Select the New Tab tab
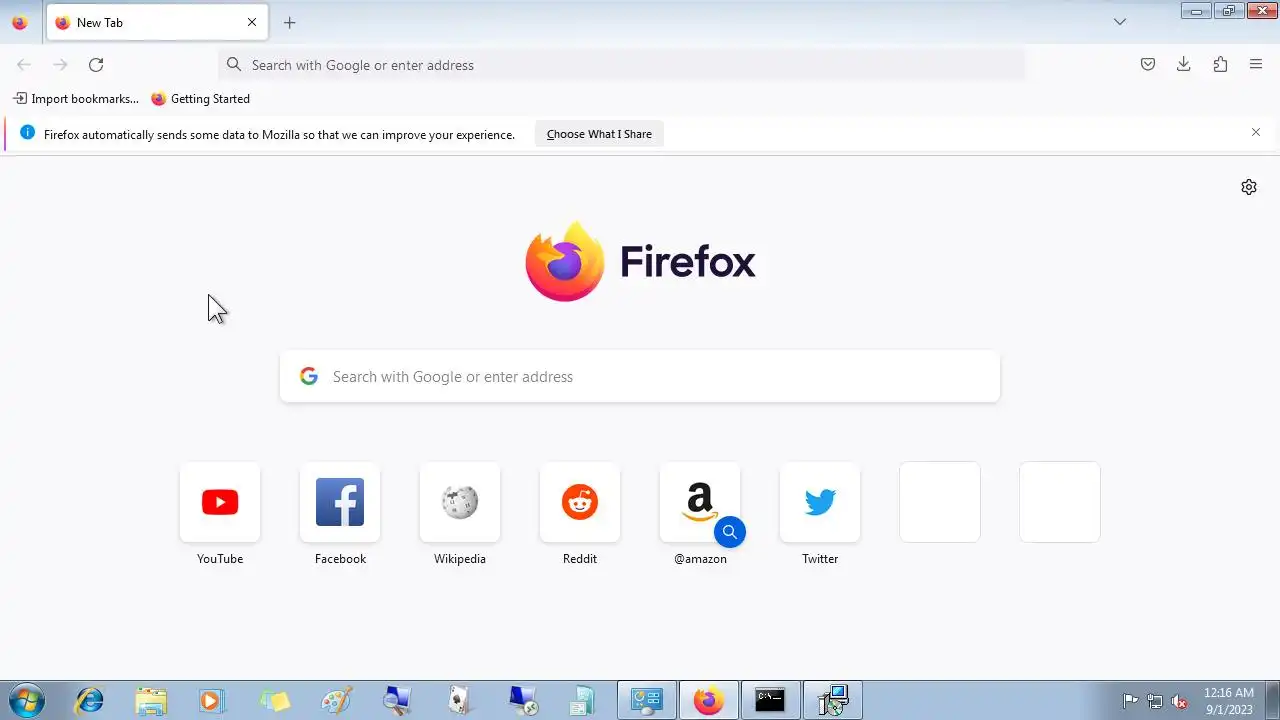 (157, 22)
